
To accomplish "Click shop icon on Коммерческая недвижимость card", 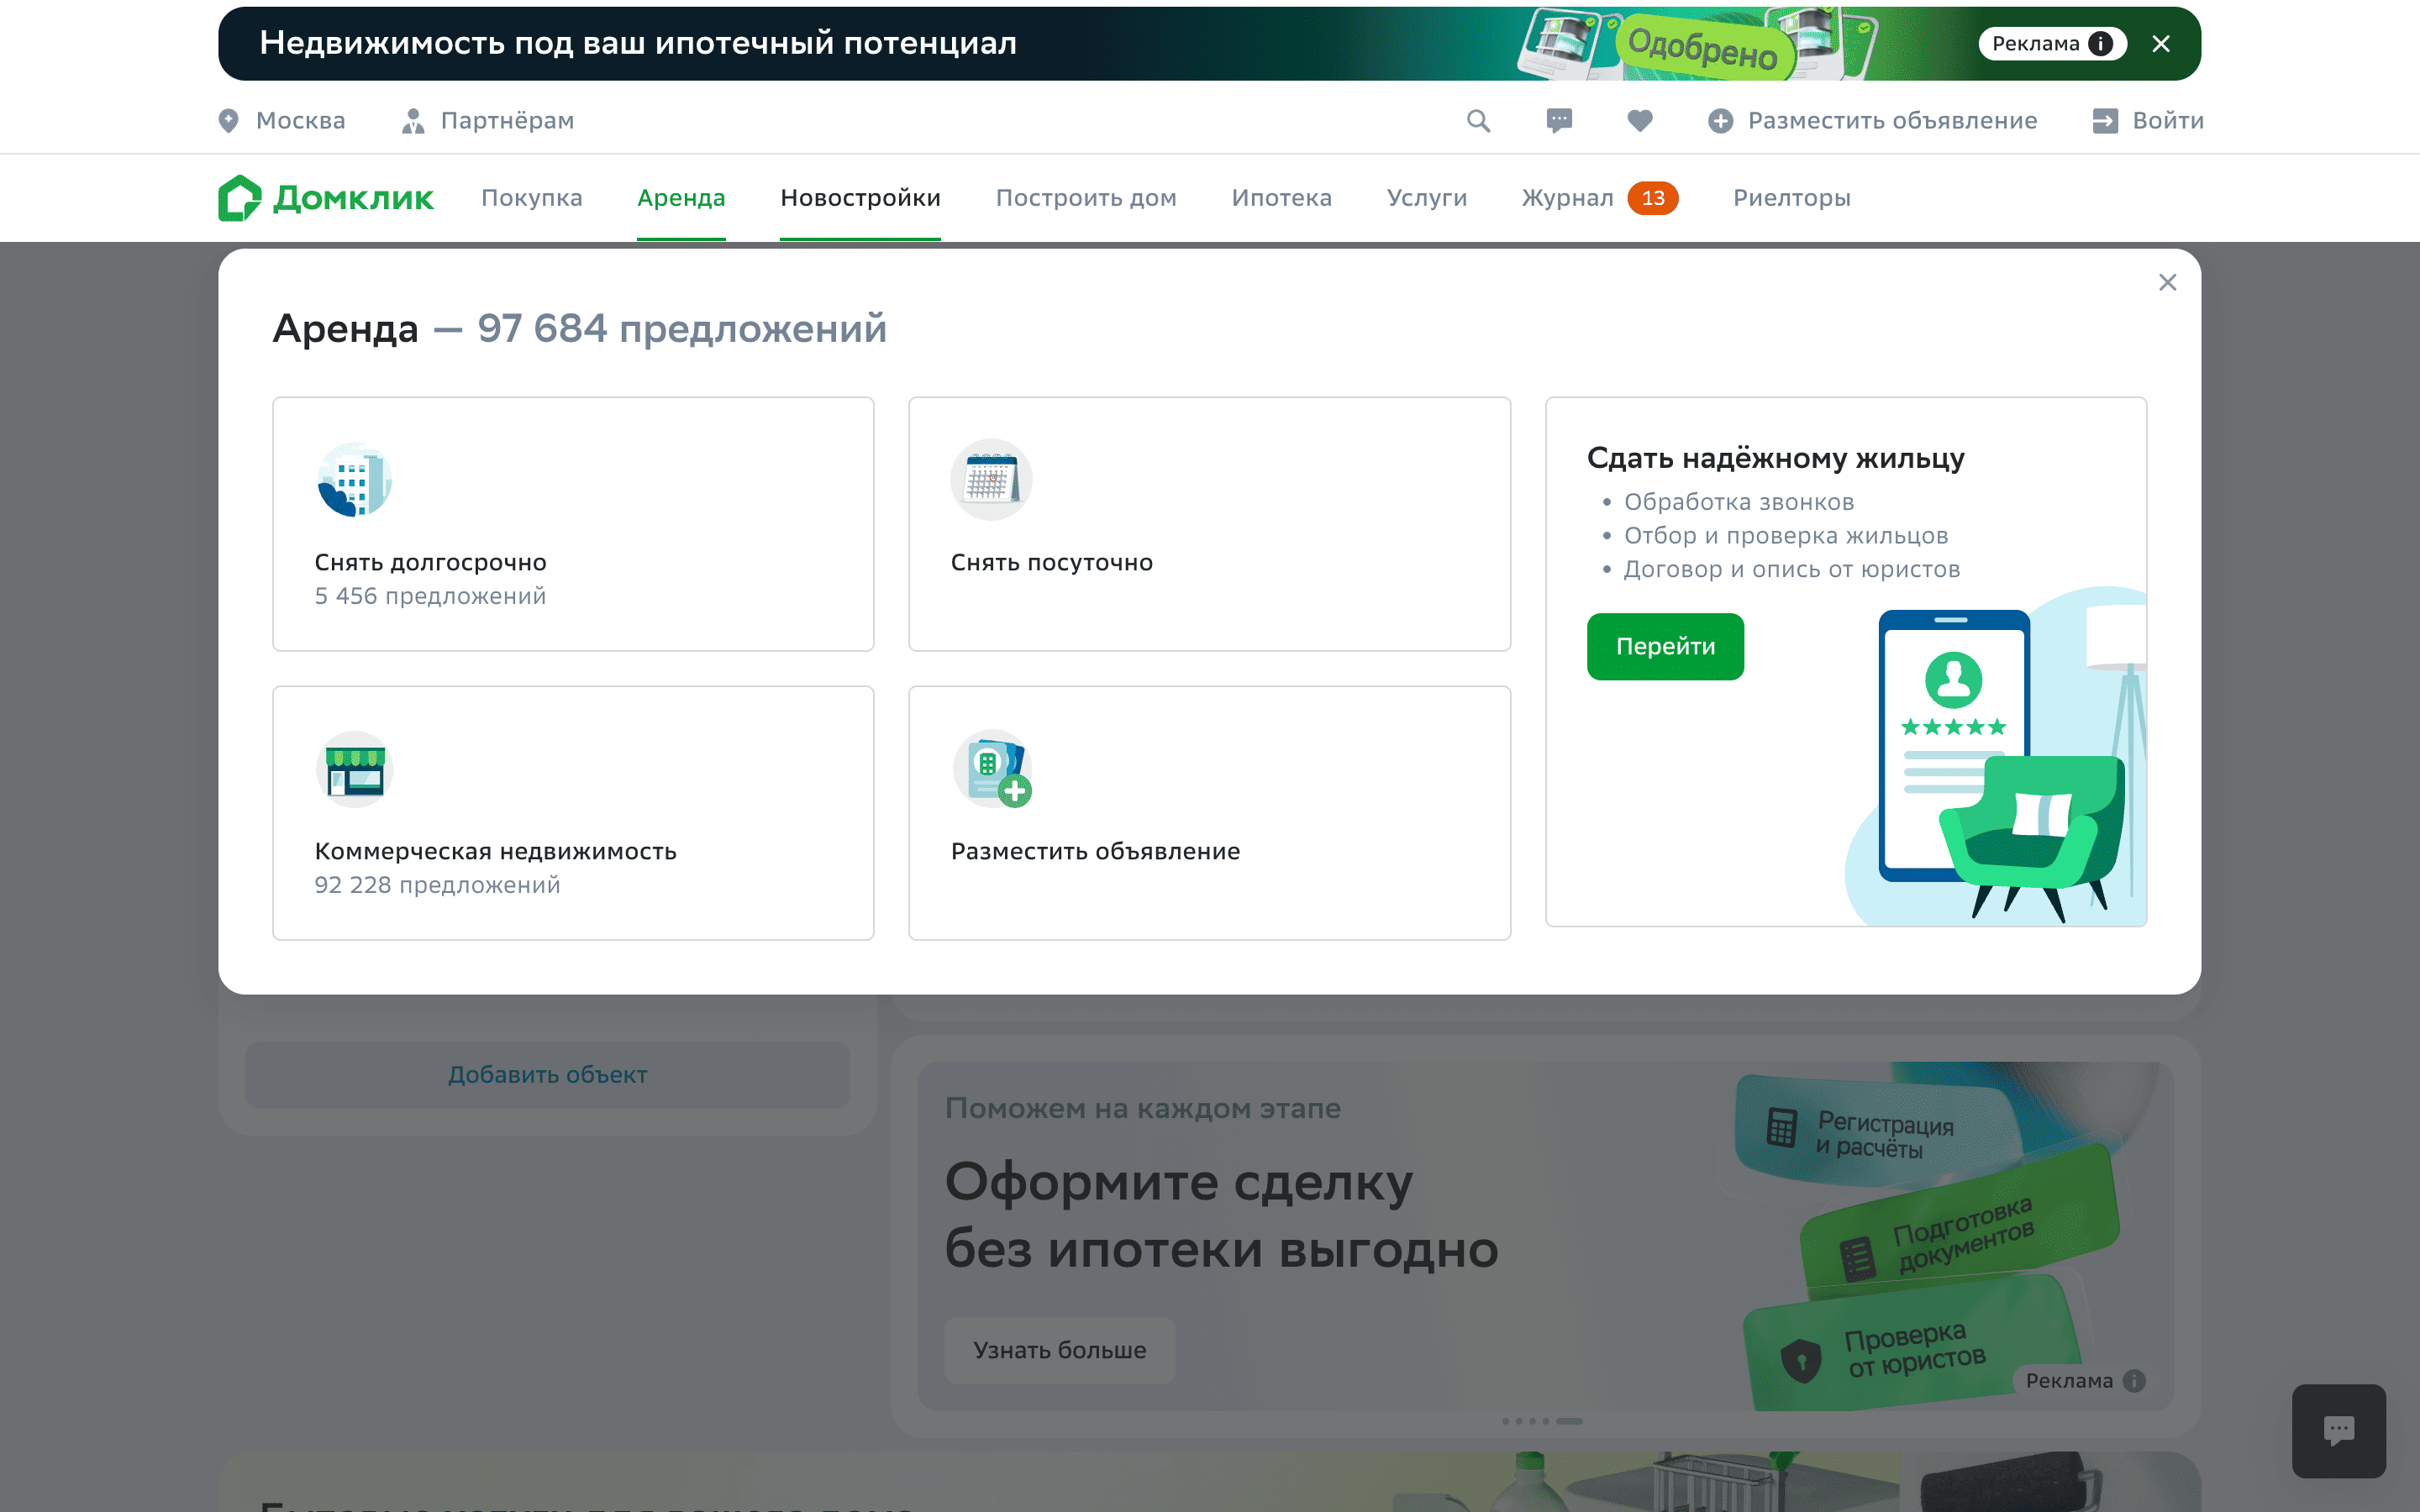I will click(x=354, y=769).
